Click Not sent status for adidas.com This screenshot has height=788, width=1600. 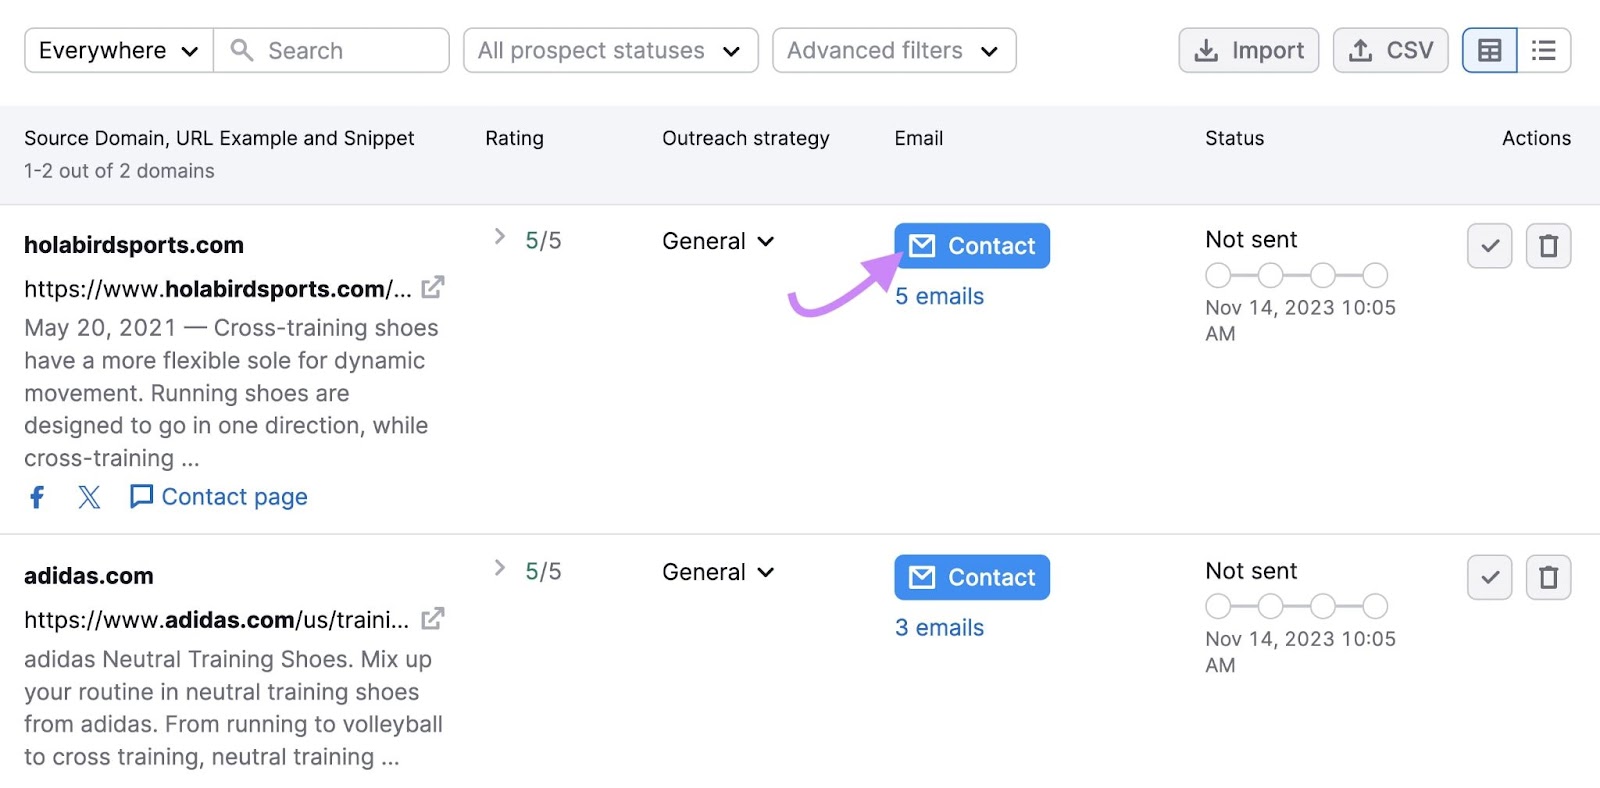pos(1251,571)
